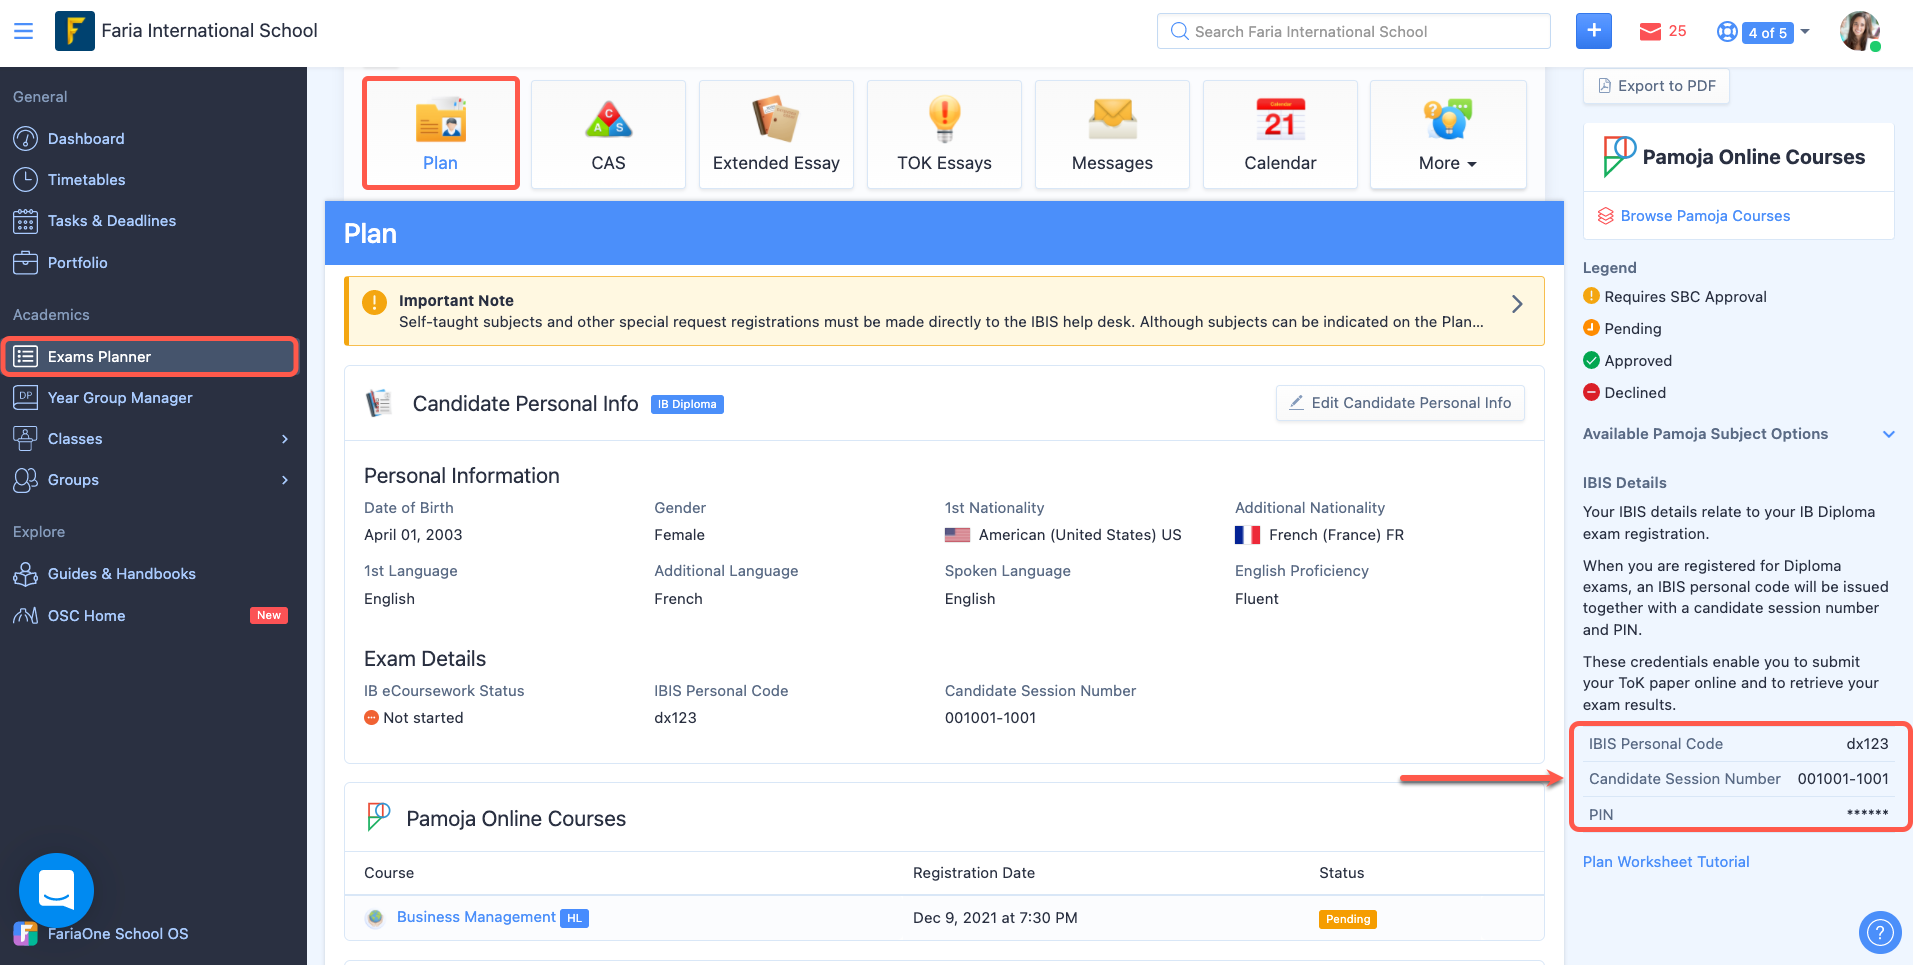This screenshot has height=965, width=1913.
Task: Expand the Classes submenu chevron
Action: point(285,439)
